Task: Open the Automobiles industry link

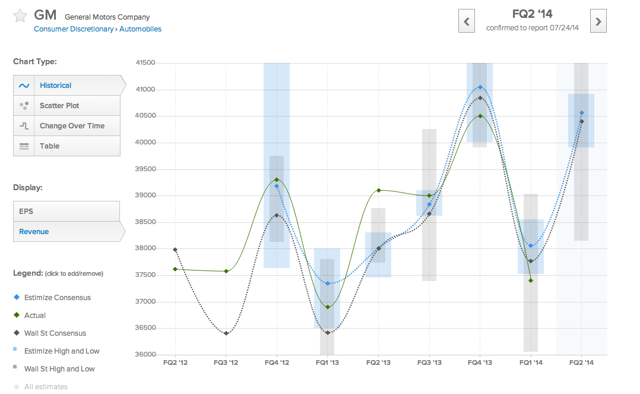Action: [x=140, y=29]
